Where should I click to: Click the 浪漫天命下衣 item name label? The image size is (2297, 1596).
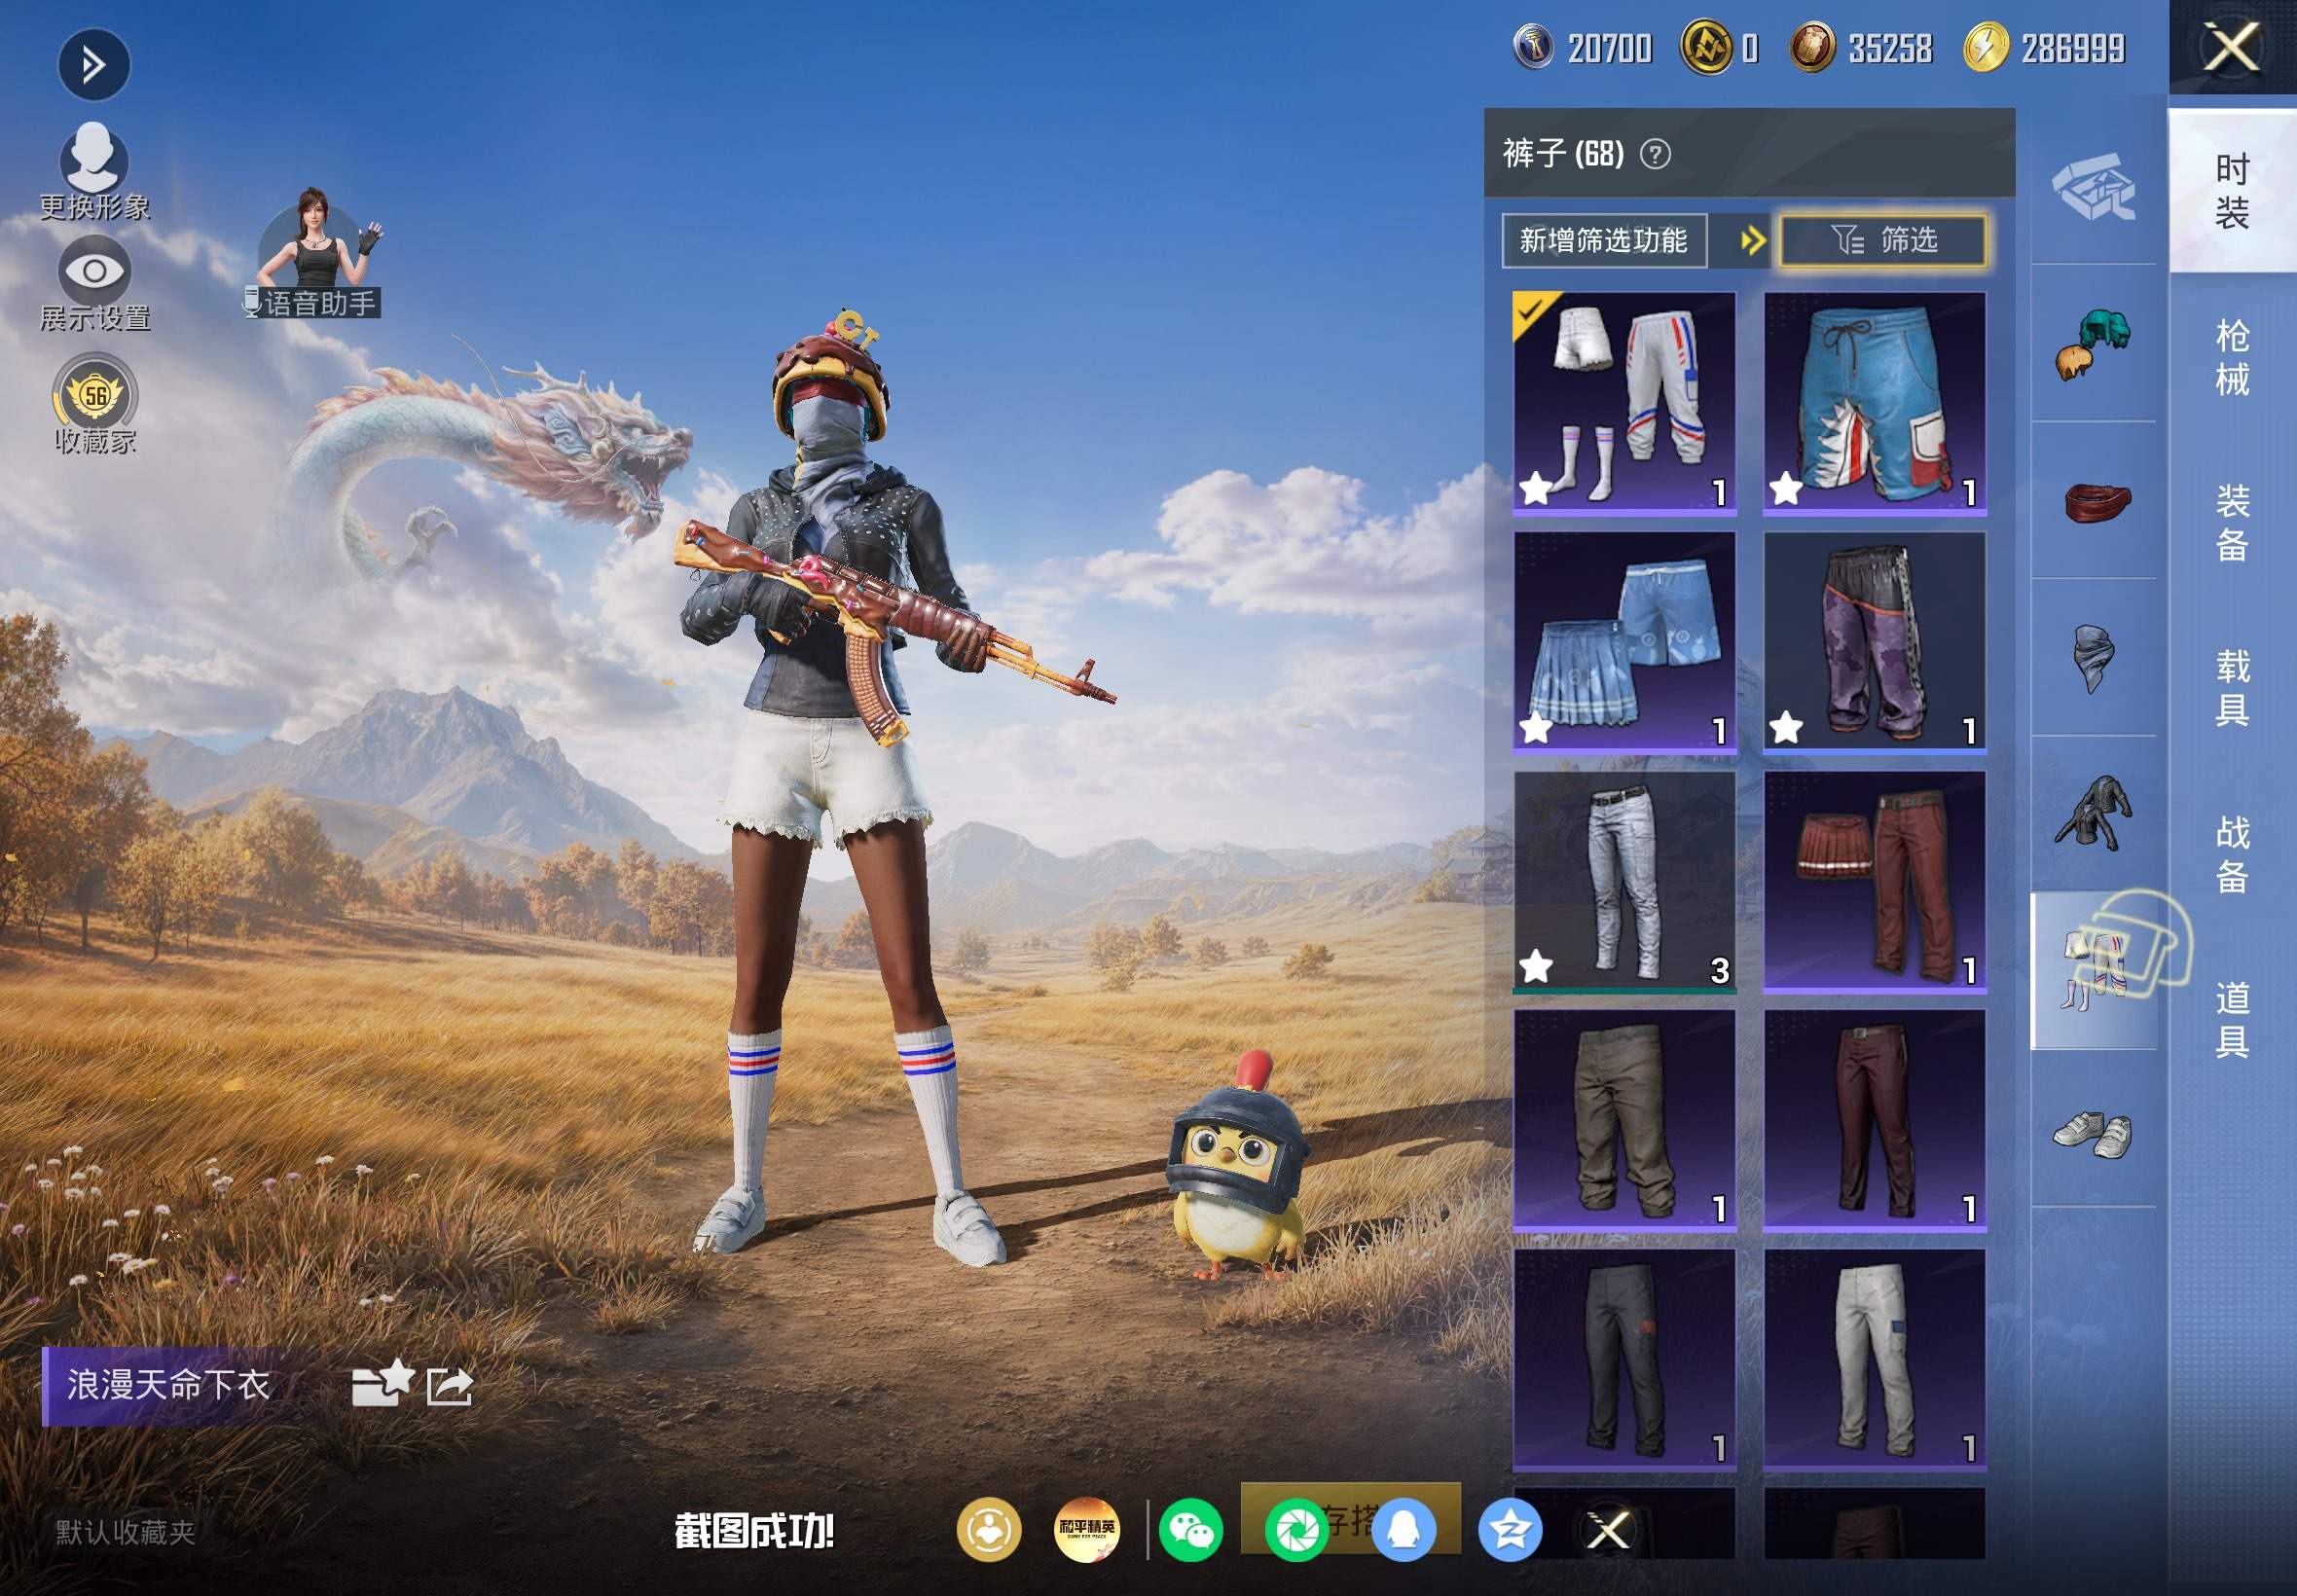[168, 1385]
